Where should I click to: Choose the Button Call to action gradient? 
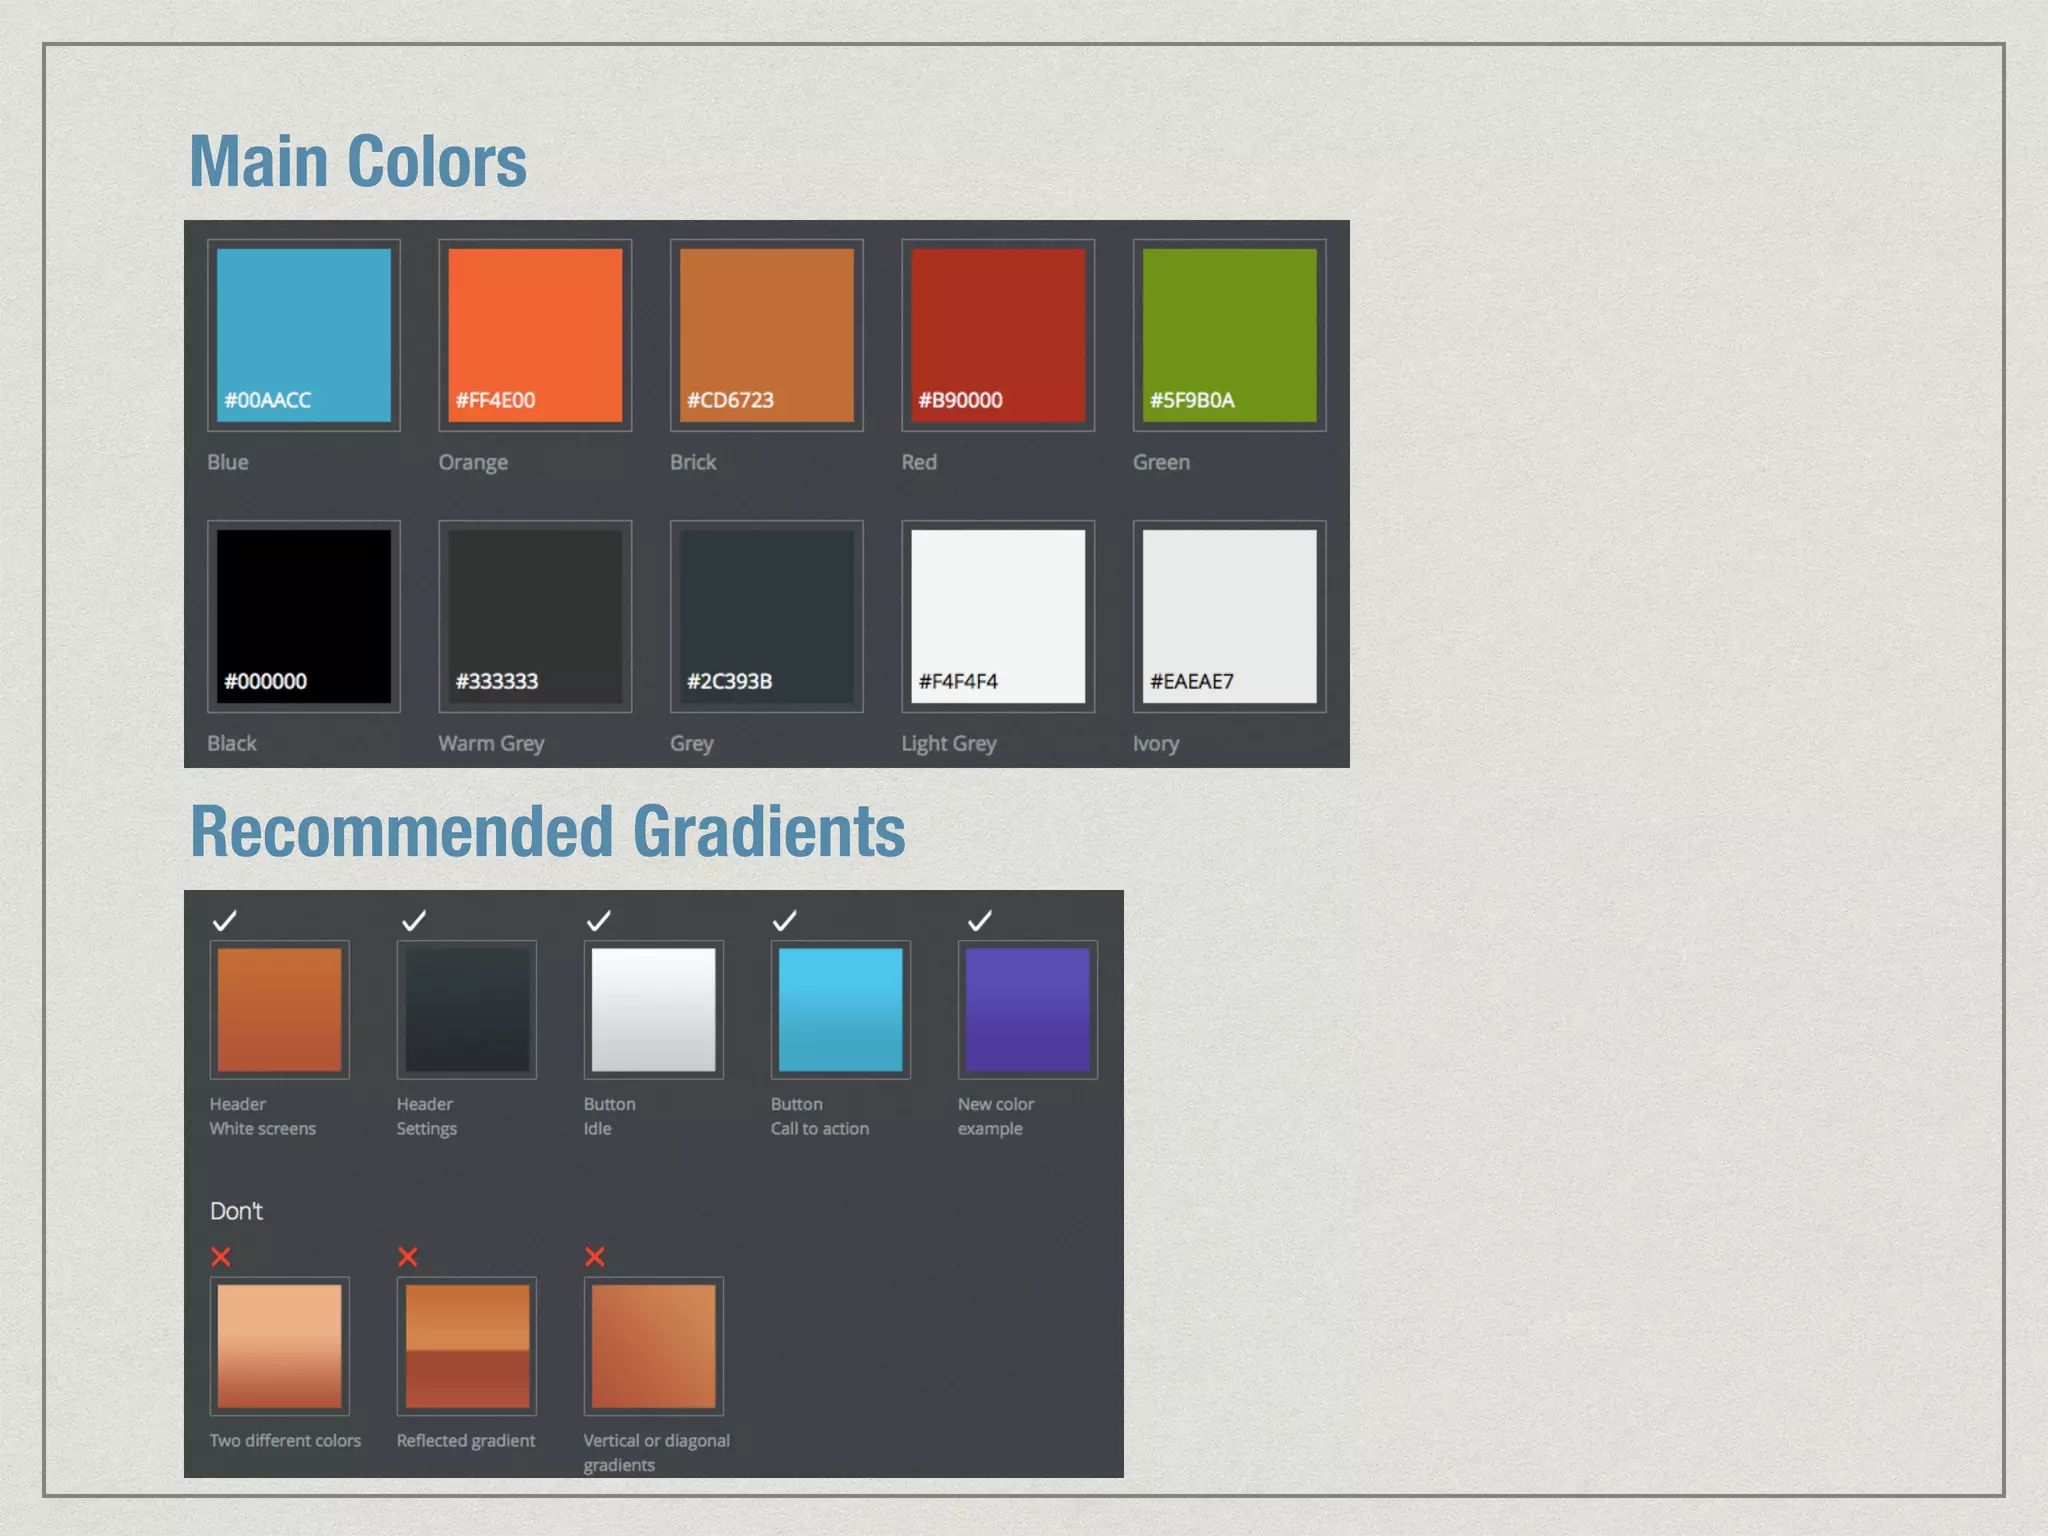click(841, 1010)
